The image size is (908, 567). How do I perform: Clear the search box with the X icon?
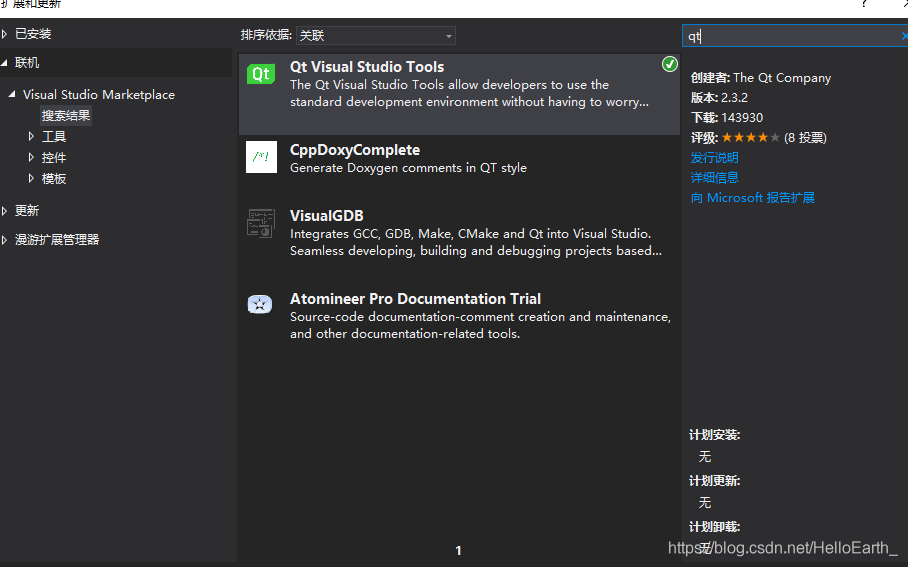(904, 36)
